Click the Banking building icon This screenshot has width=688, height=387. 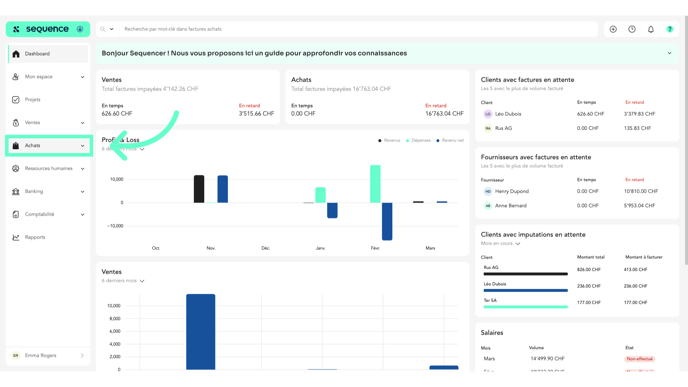tap(16, 191)
